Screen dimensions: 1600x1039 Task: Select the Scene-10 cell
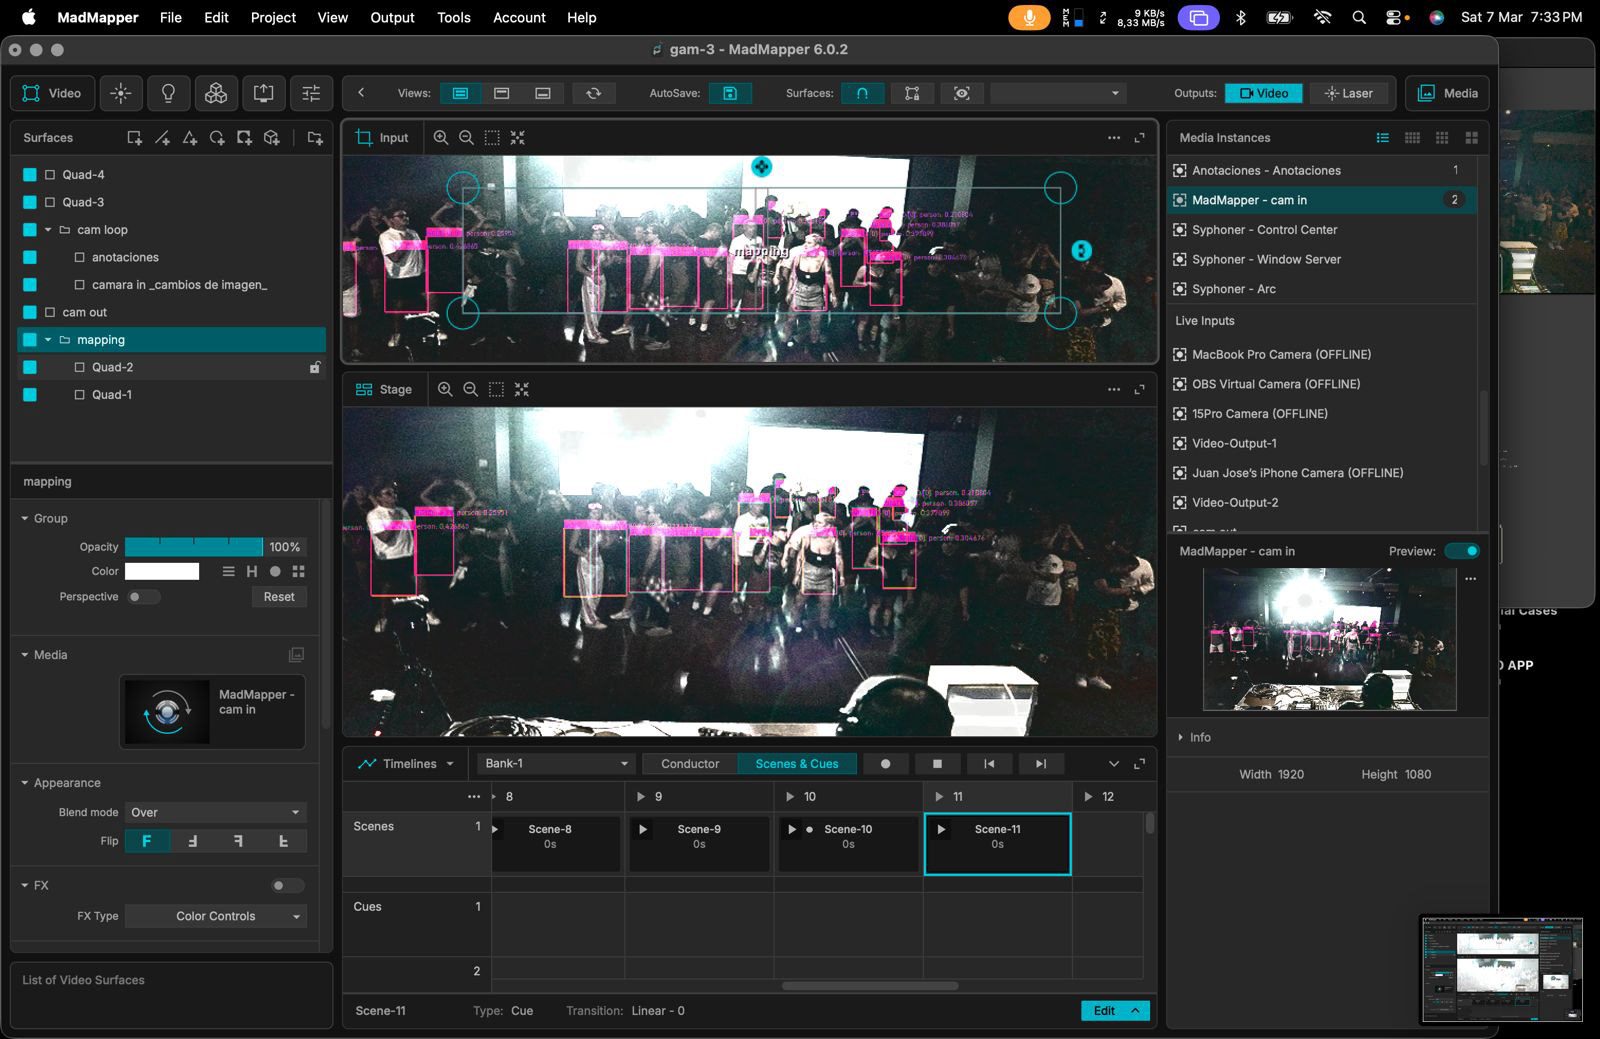848,844
